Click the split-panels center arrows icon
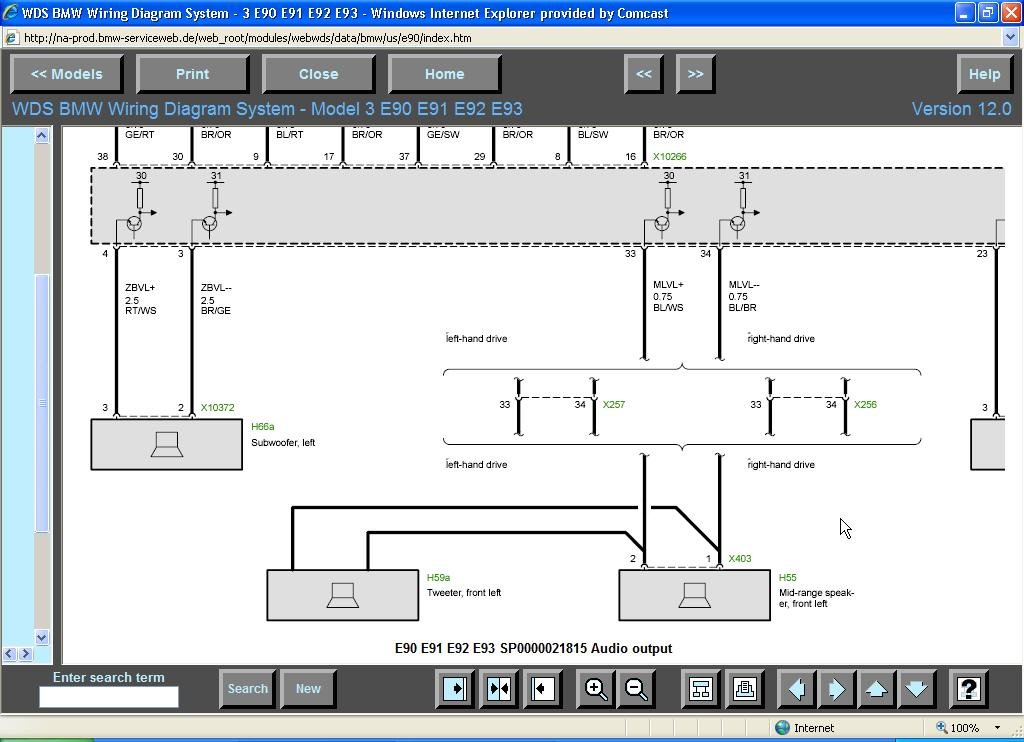 (x=499, y=688)
